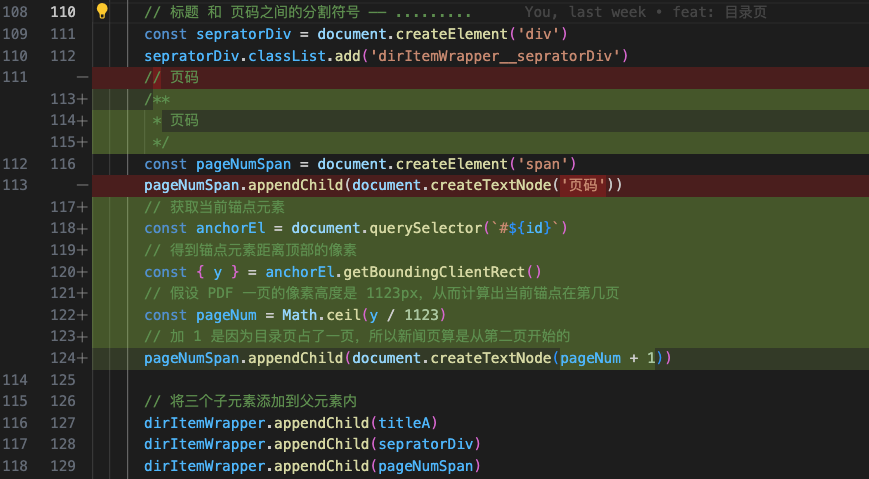The width and height of the screenshot is (869, 479).
Task: Click the lightbulb code action icon
Action: coord(102,11)
